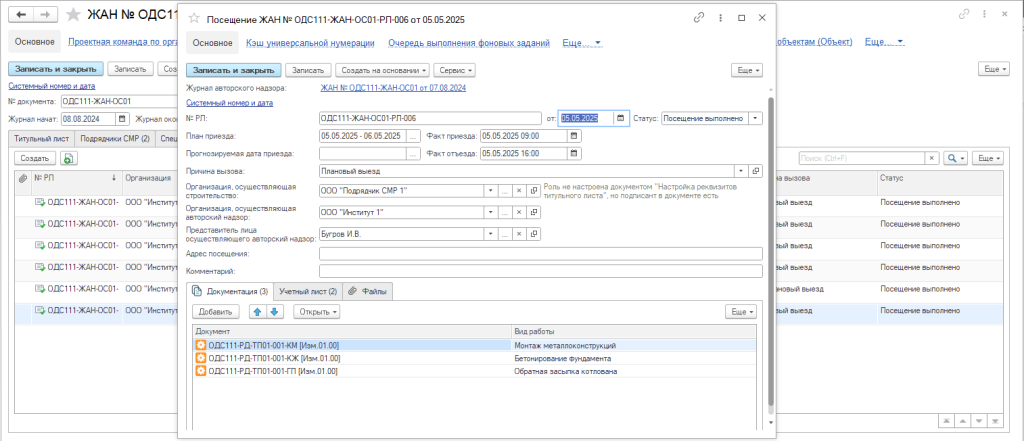
Task: Add Посещение ЖАН dialog to favorites star
Action: (x=194, y=18)
